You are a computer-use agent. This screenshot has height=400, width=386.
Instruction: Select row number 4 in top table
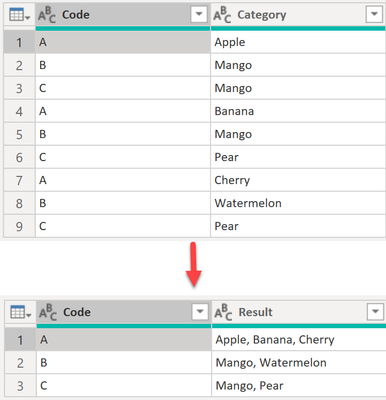(19, 111)
